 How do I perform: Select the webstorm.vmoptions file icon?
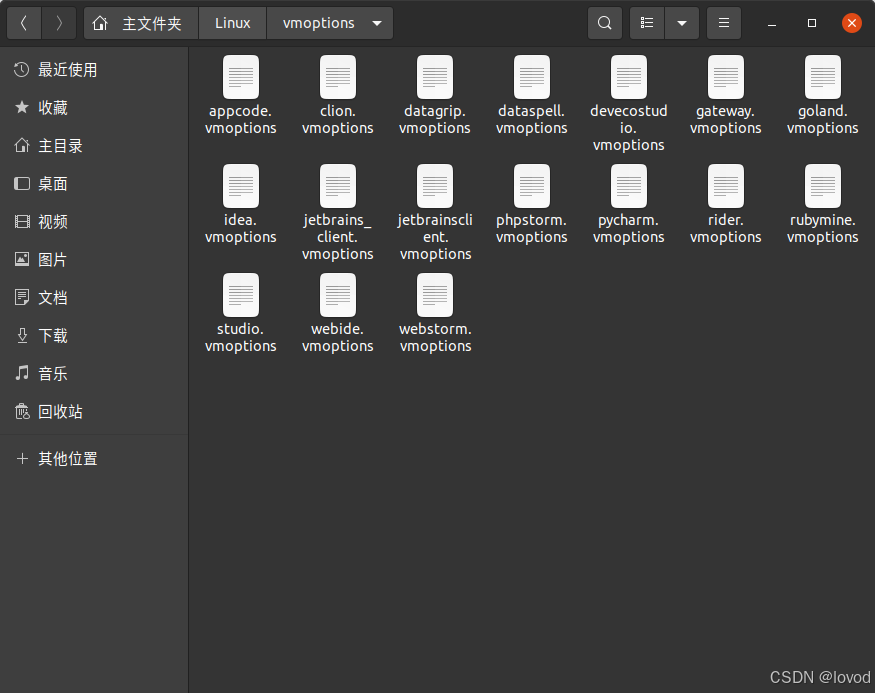[x=434, y=295]
